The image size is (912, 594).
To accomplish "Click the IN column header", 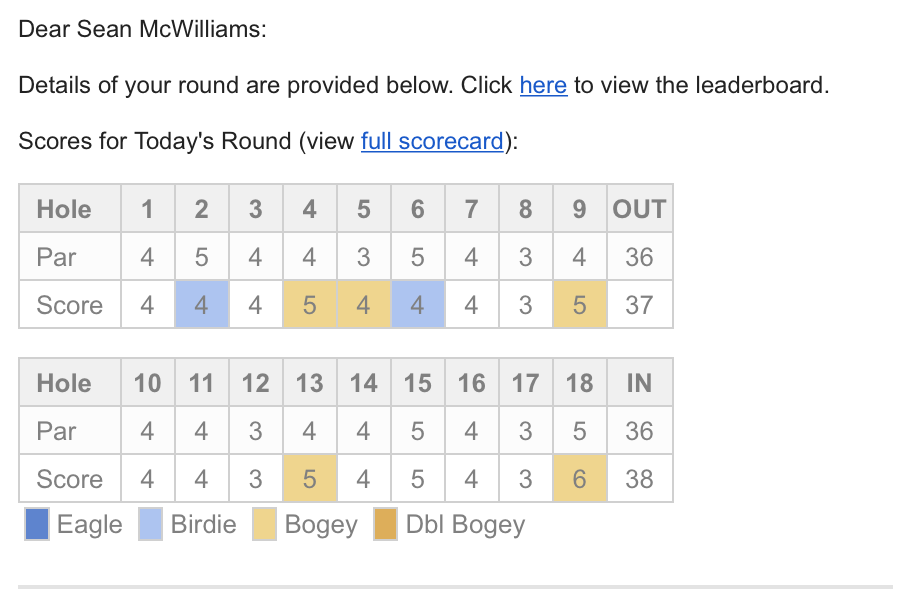I will tap(639, 383).
